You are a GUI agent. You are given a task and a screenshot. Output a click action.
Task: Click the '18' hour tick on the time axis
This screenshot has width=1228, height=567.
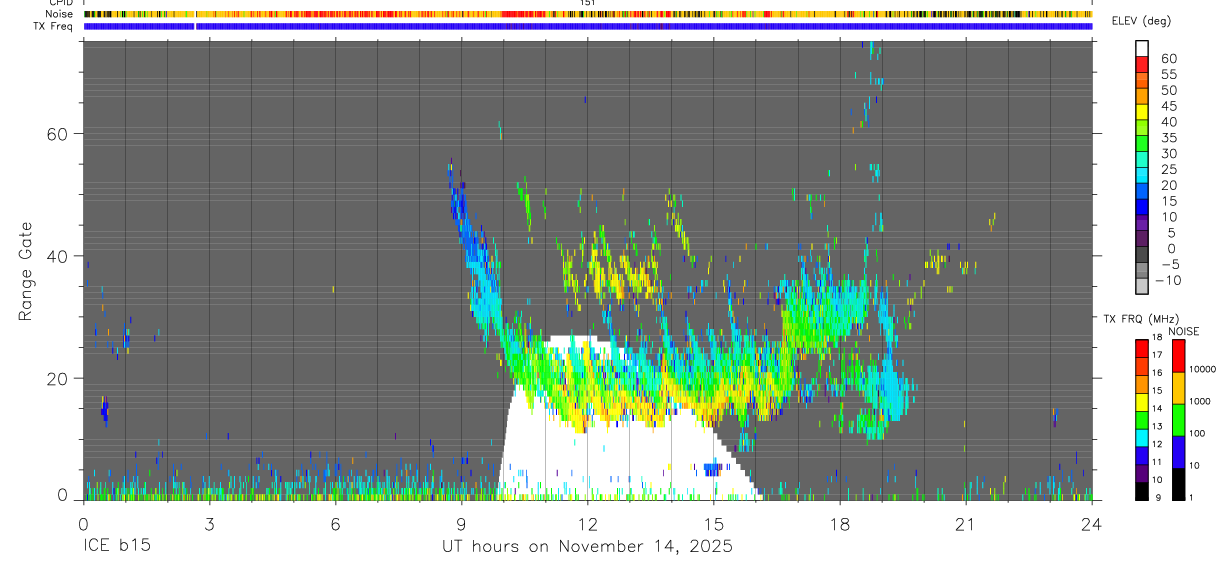click(840, 523)
